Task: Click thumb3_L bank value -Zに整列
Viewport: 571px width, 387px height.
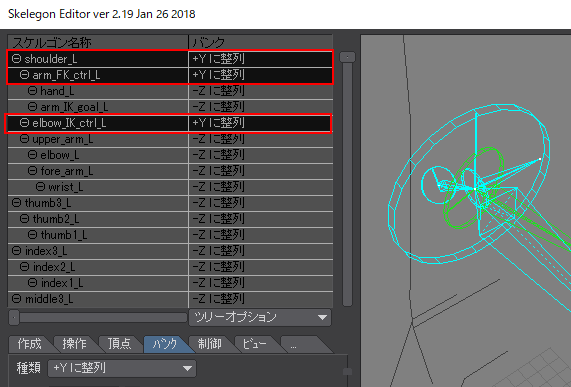Action: (218, 203)
